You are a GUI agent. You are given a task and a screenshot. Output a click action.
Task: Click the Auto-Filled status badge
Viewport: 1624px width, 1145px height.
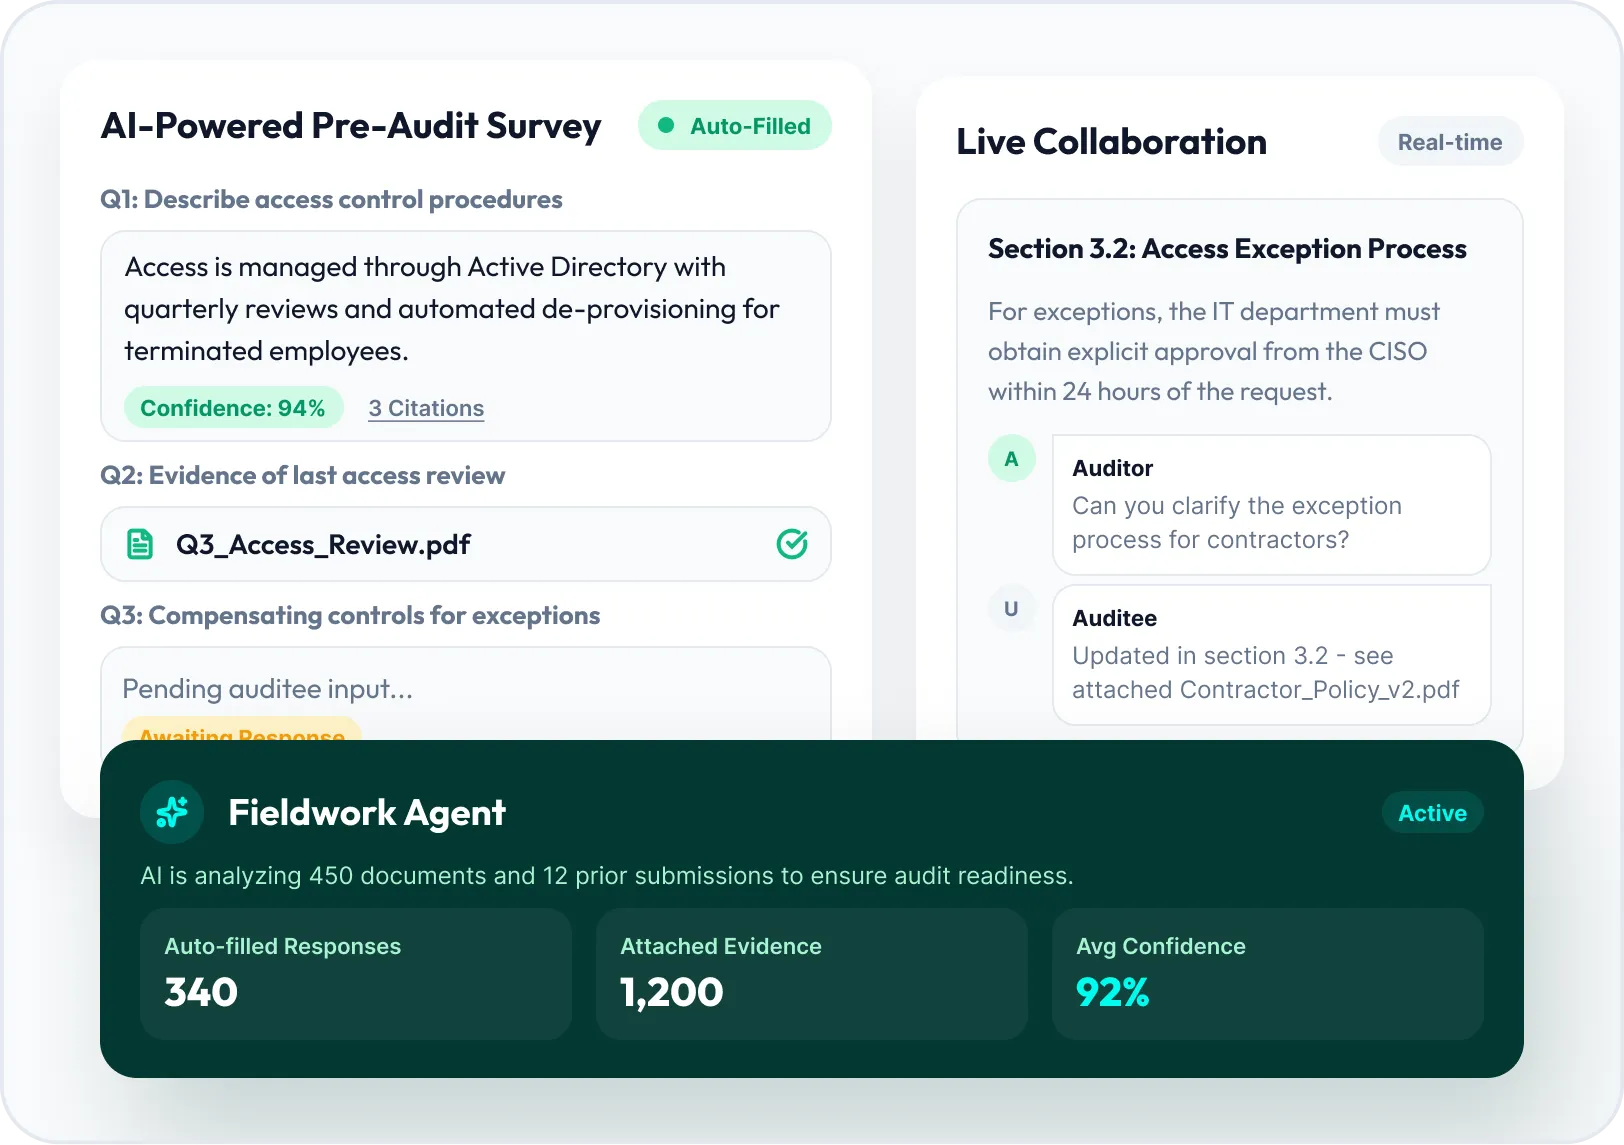click(735, 126)
